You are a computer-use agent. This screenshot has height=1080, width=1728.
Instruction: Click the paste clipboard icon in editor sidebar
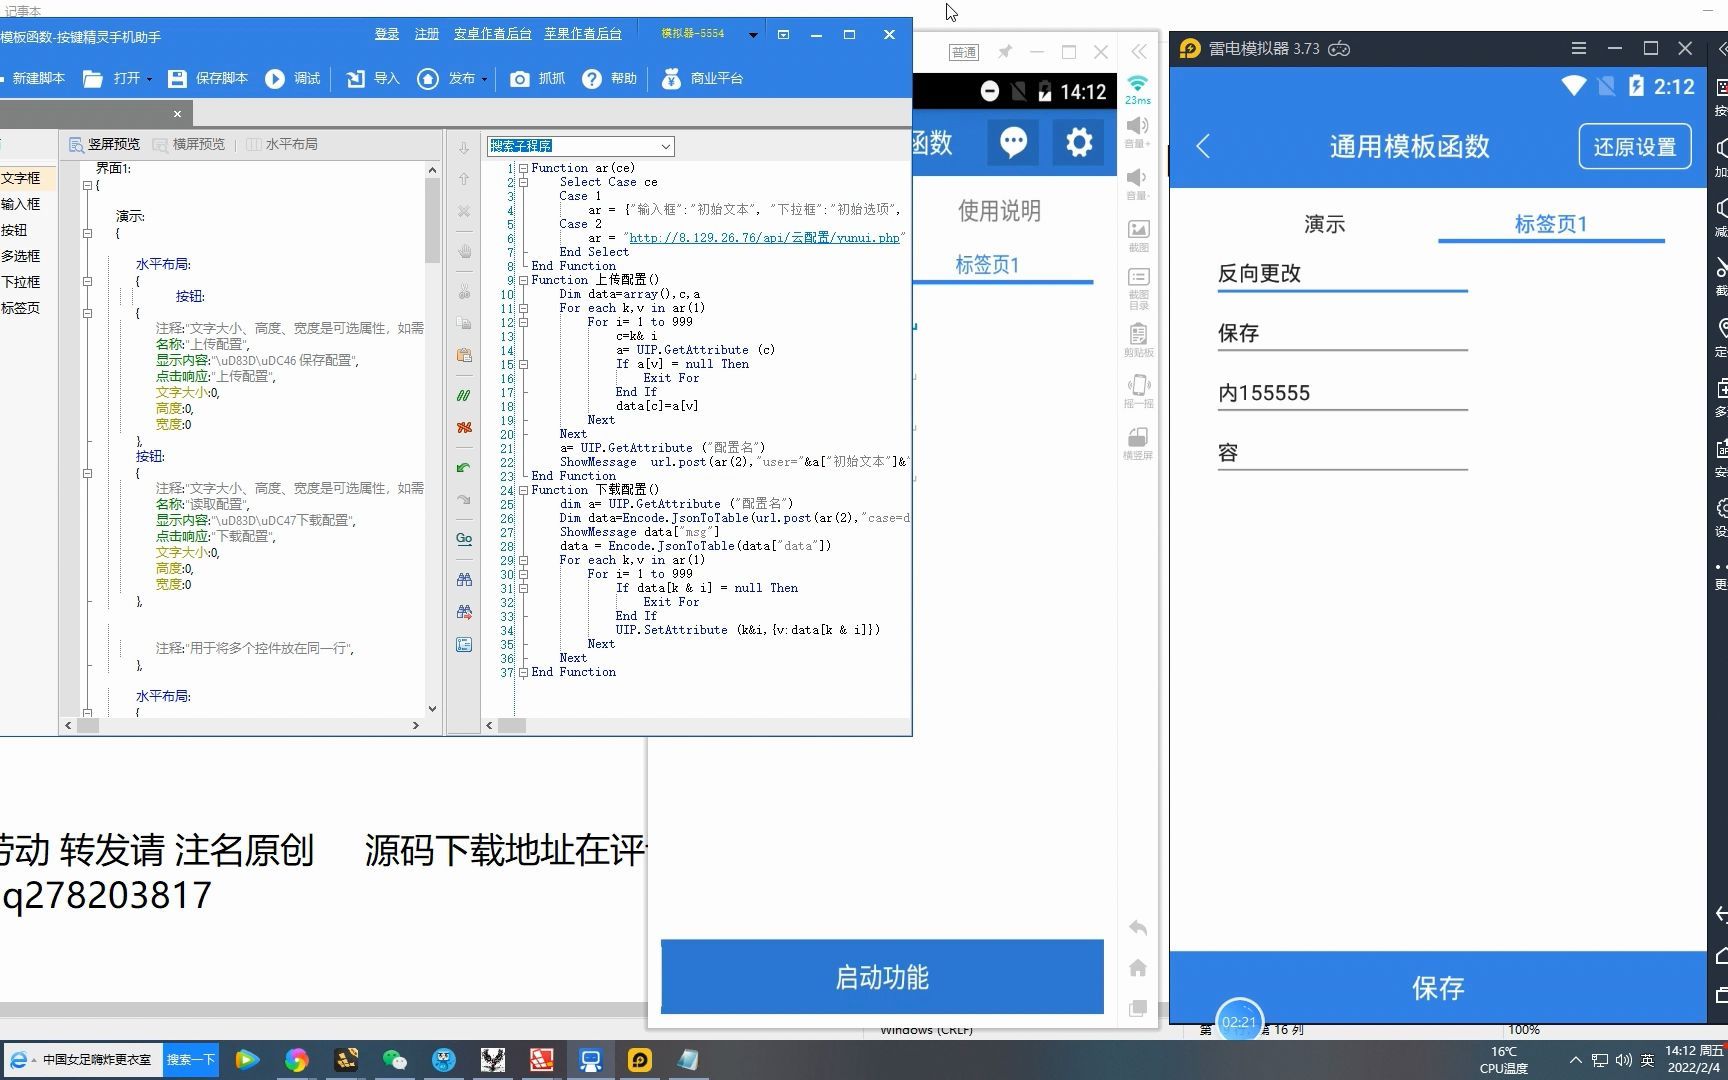coord(464,355)
